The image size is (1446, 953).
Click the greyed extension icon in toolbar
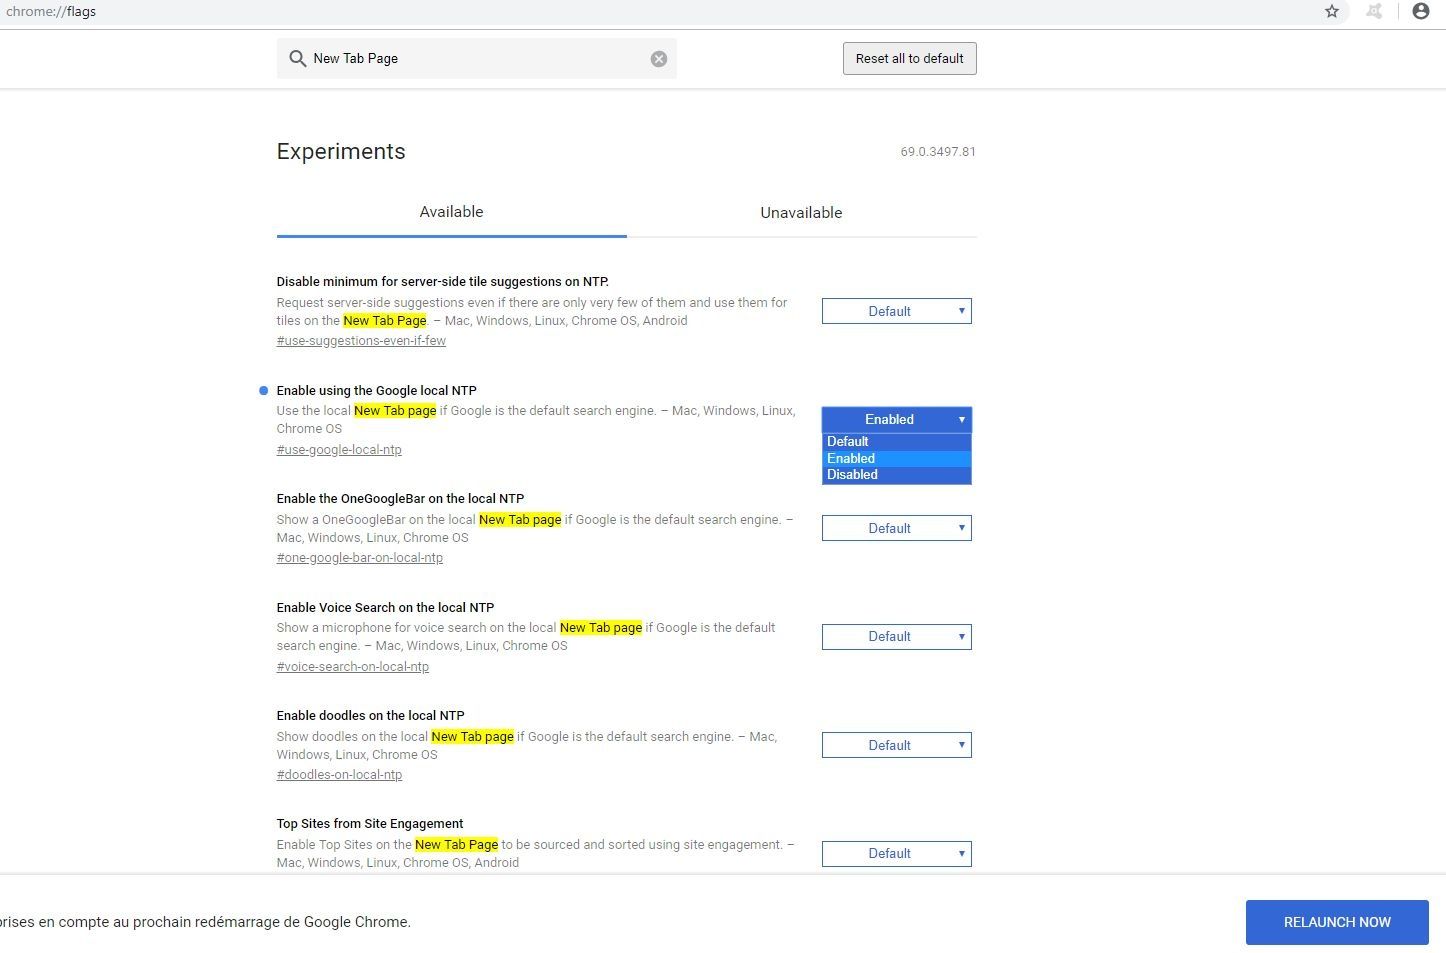coord(1375,11)
